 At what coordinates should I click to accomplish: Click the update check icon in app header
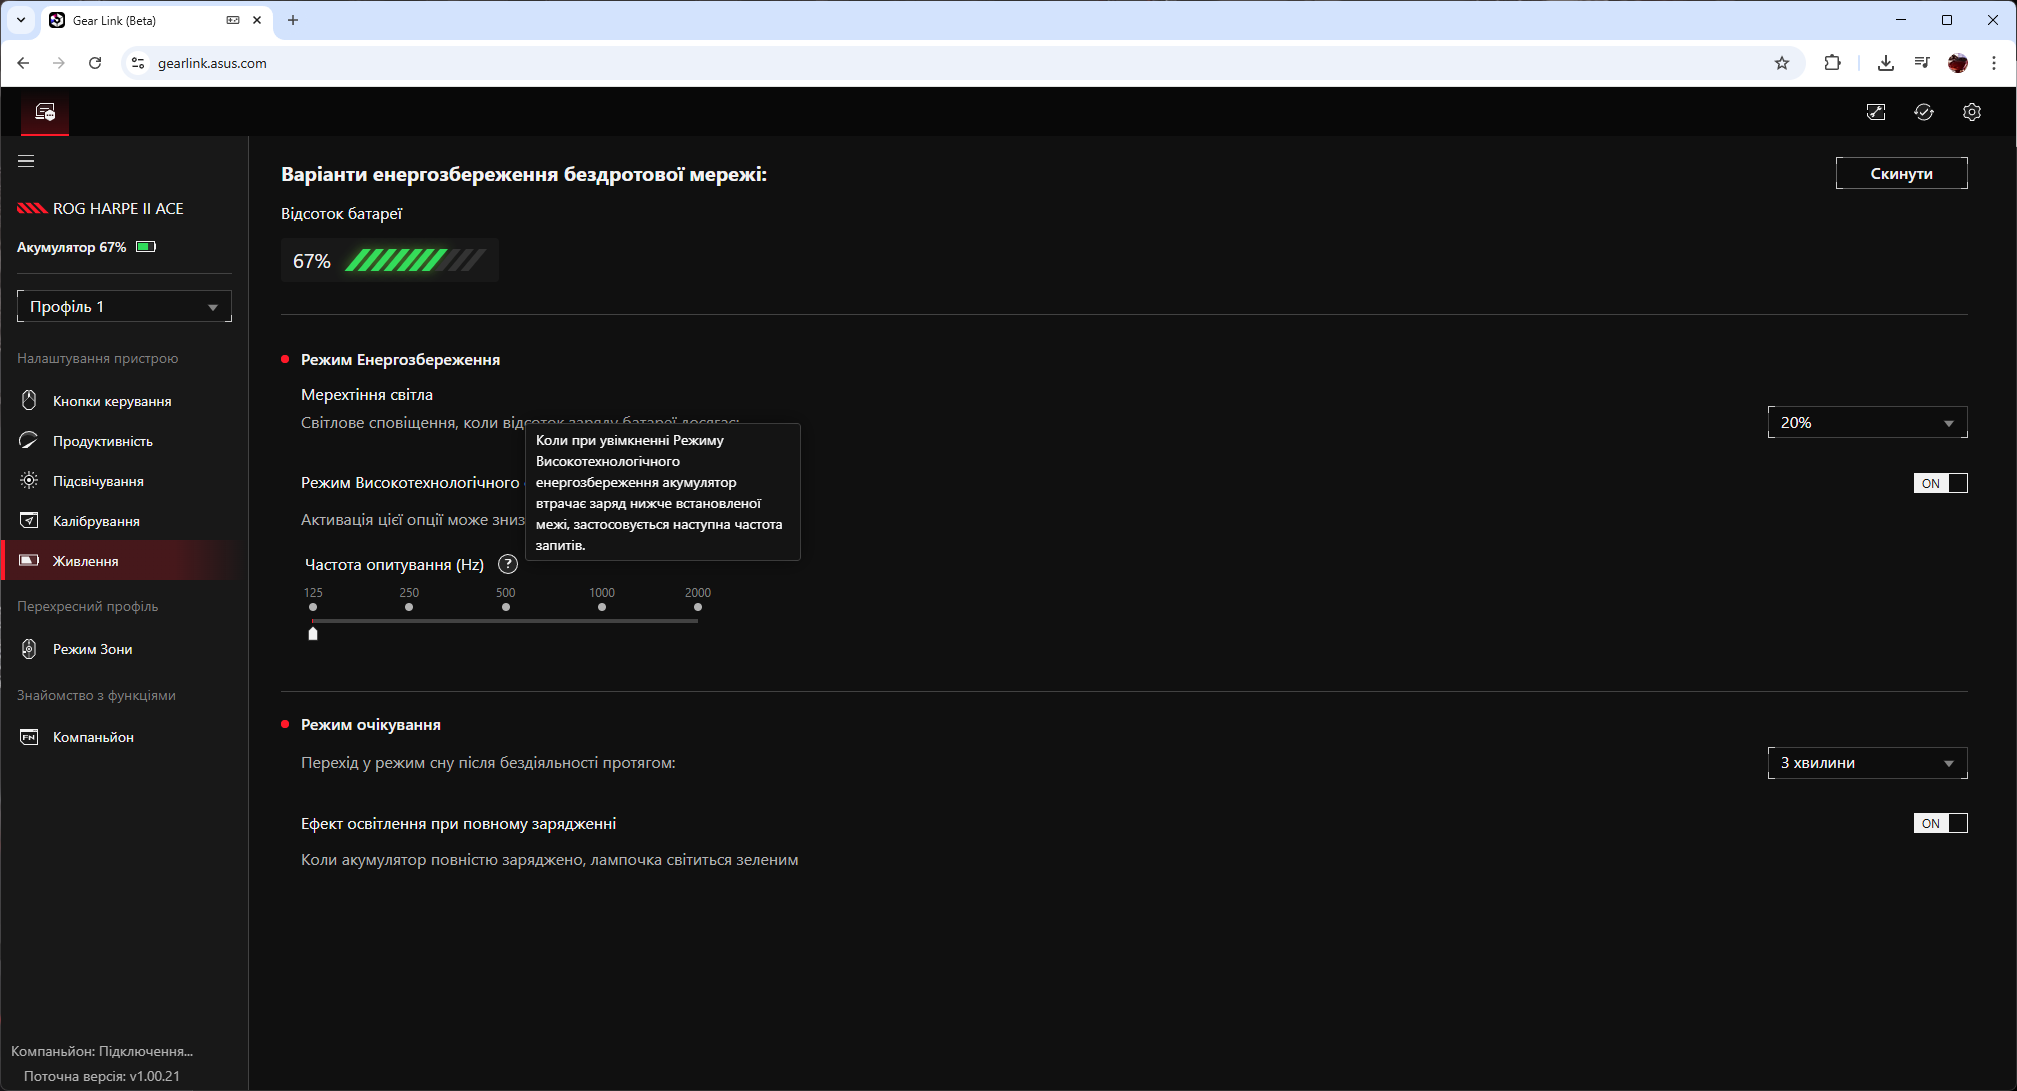point(1923,112)
